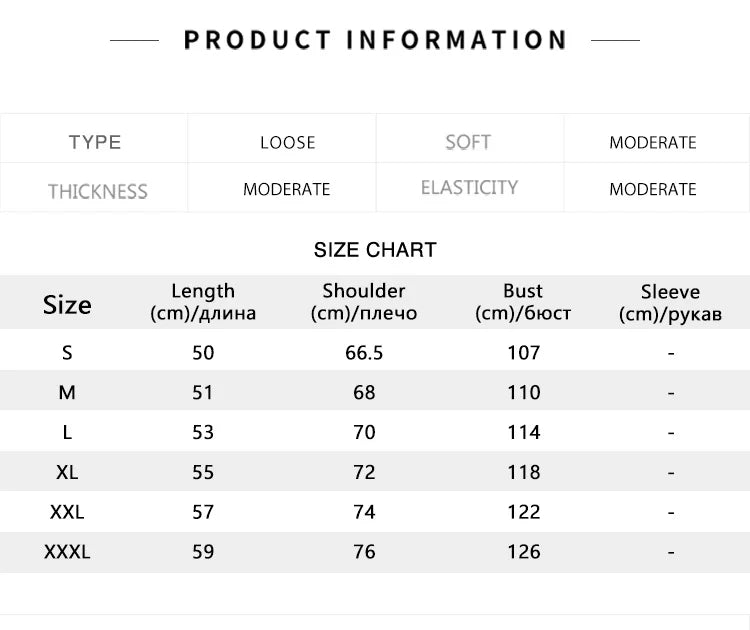Click the M size row label
The width and height of the screenshot is (750, 630).
(67, 393)
